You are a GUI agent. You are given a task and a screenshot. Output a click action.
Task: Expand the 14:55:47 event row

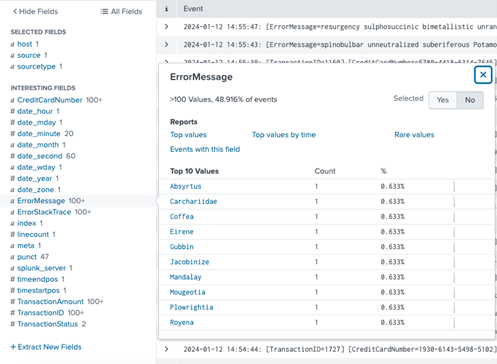(166, 27)
